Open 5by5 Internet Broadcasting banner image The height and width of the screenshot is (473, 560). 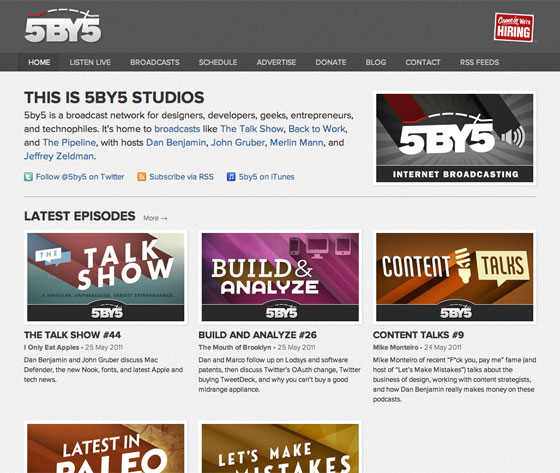point(455,138)
